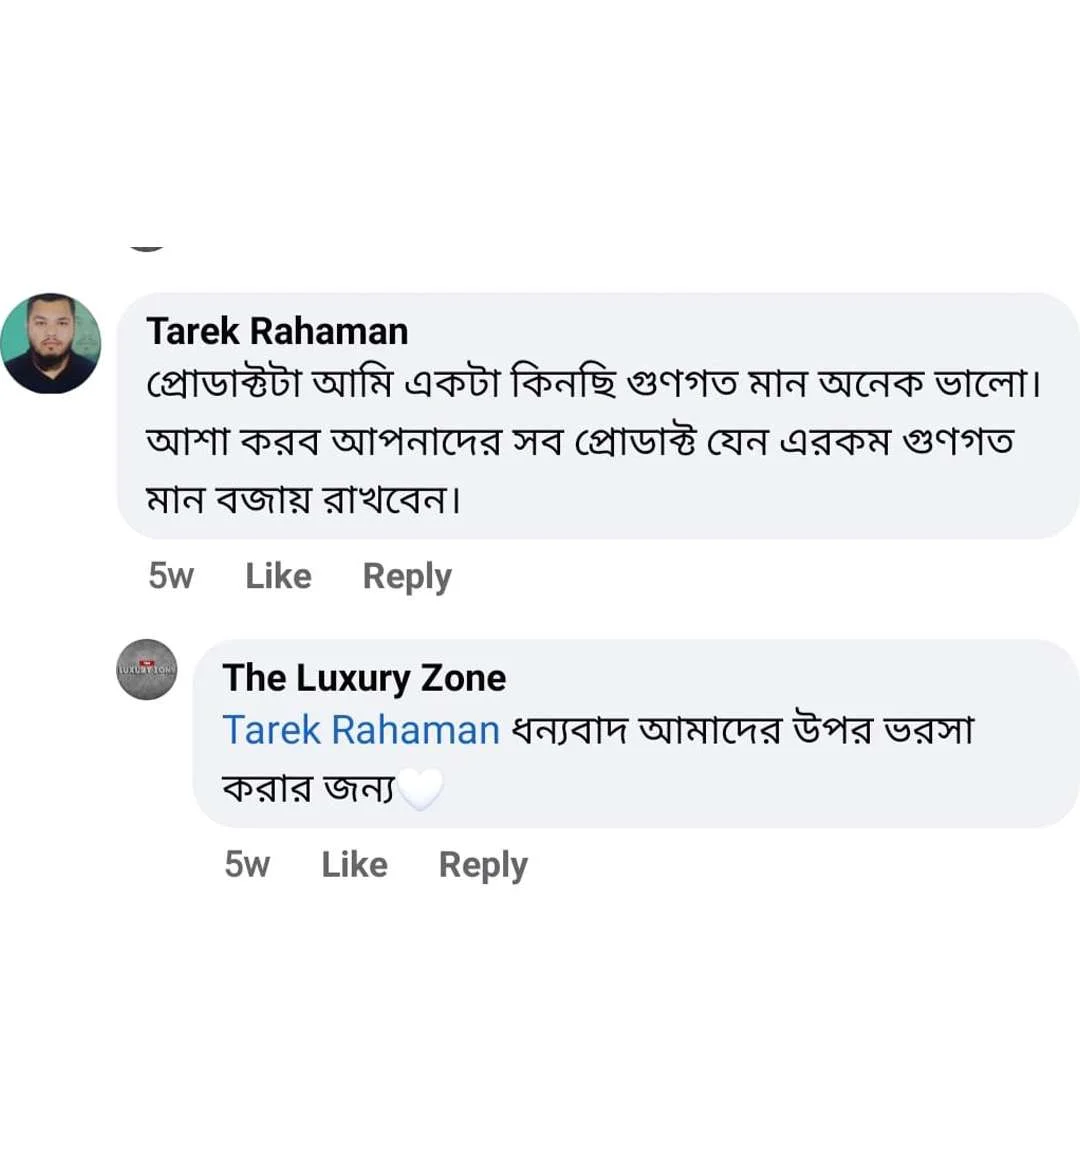Click the 5w timestamp under Tarek's comment
Image resolution: width=1080 pixels, height=1168 pixels.
pyautogui.click(x=171, y=576)
